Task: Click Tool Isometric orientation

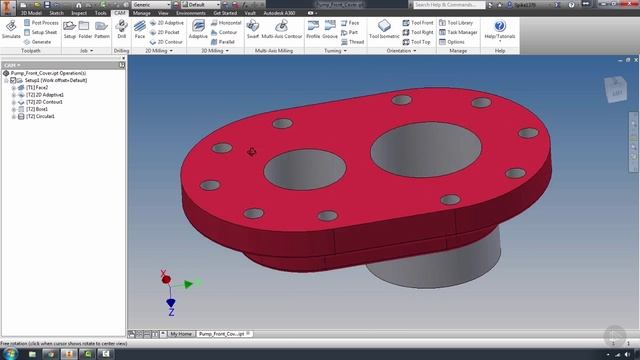Action: (x=384, y=29)
